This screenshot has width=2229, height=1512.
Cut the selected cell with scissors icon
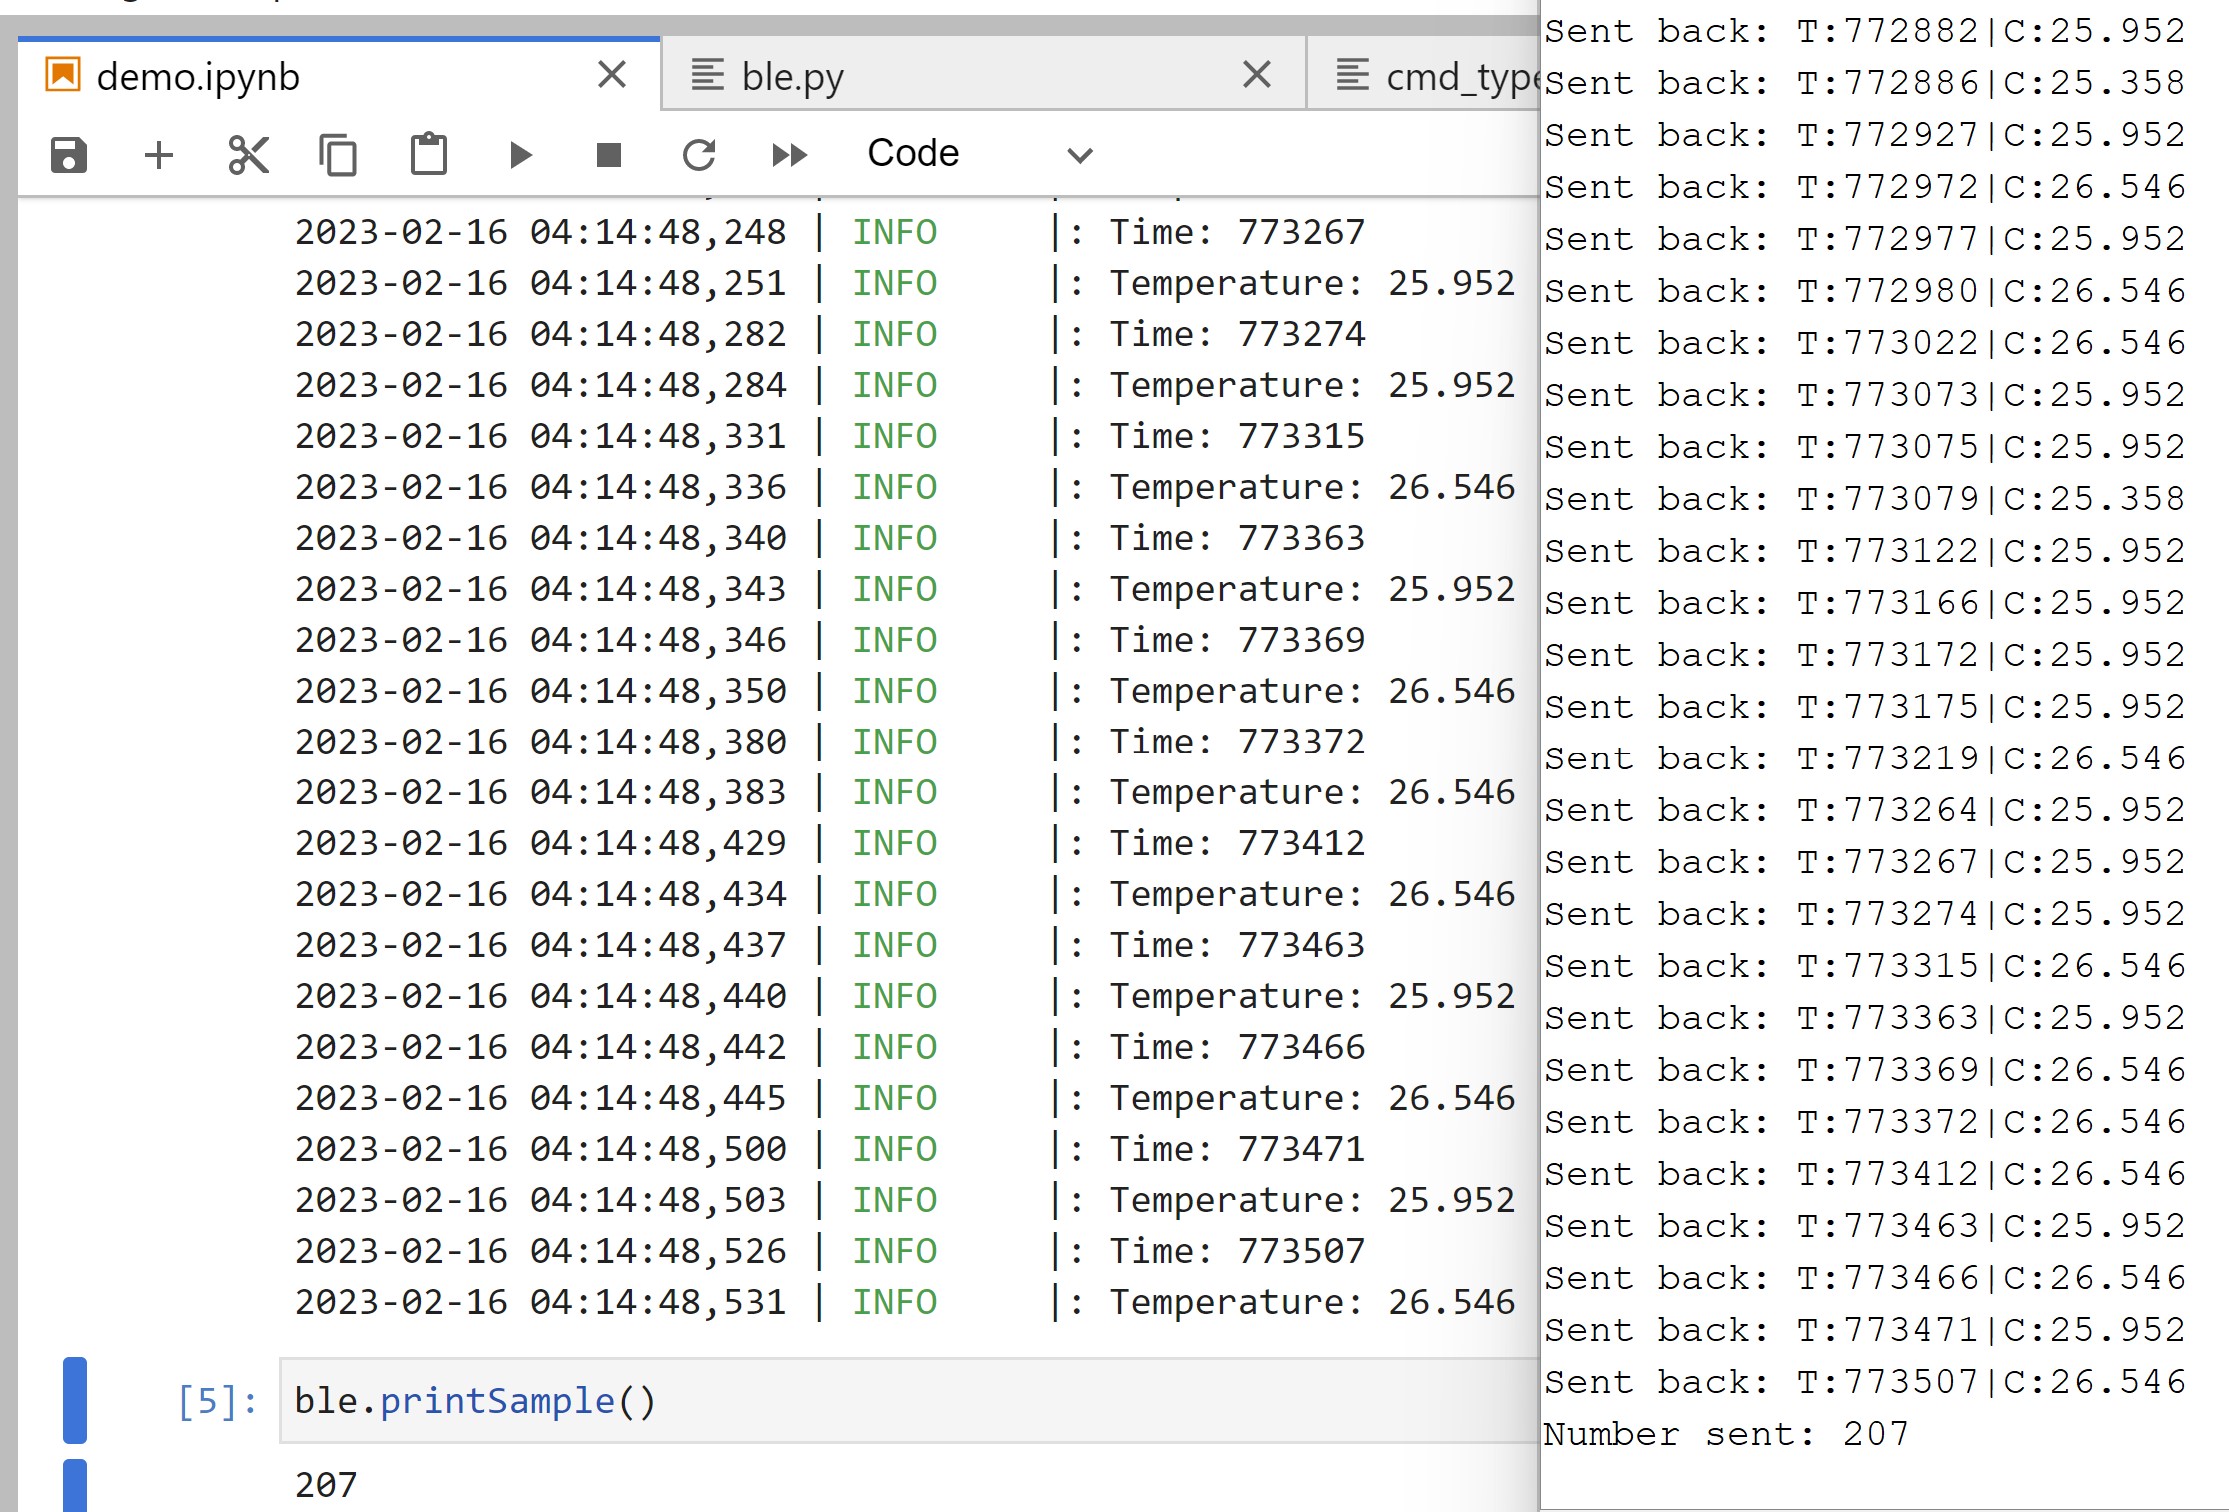(x=248, y=155)
